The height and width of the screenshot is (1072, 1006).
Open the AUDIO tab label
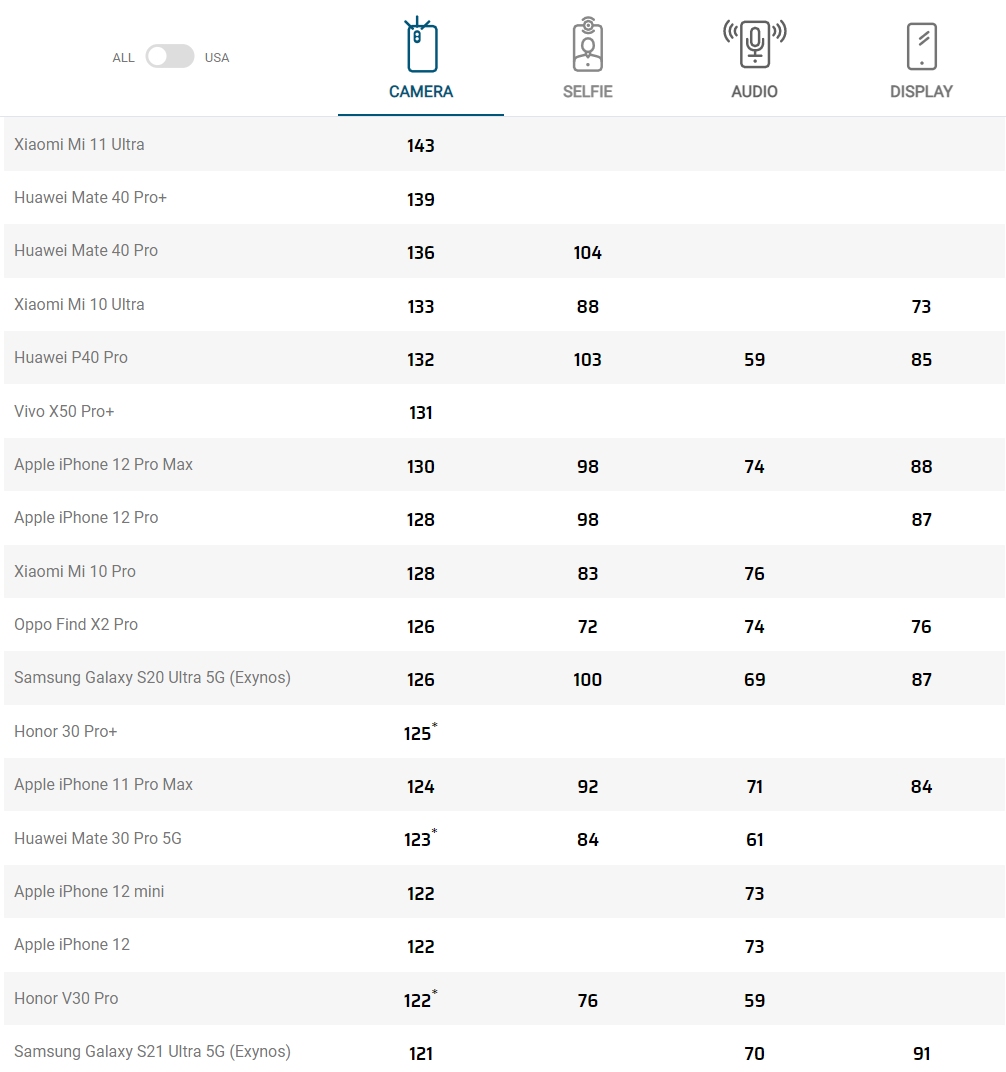754,92
